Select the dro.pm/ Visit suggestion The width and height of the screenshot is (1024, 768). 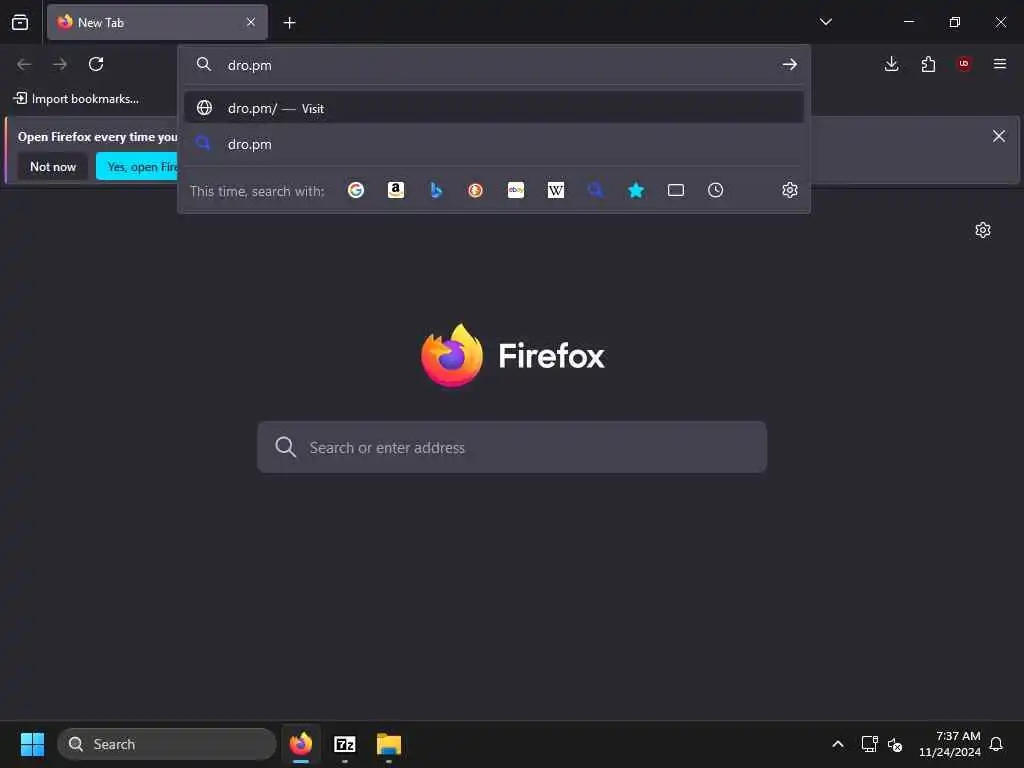click(x=494, y=108)
